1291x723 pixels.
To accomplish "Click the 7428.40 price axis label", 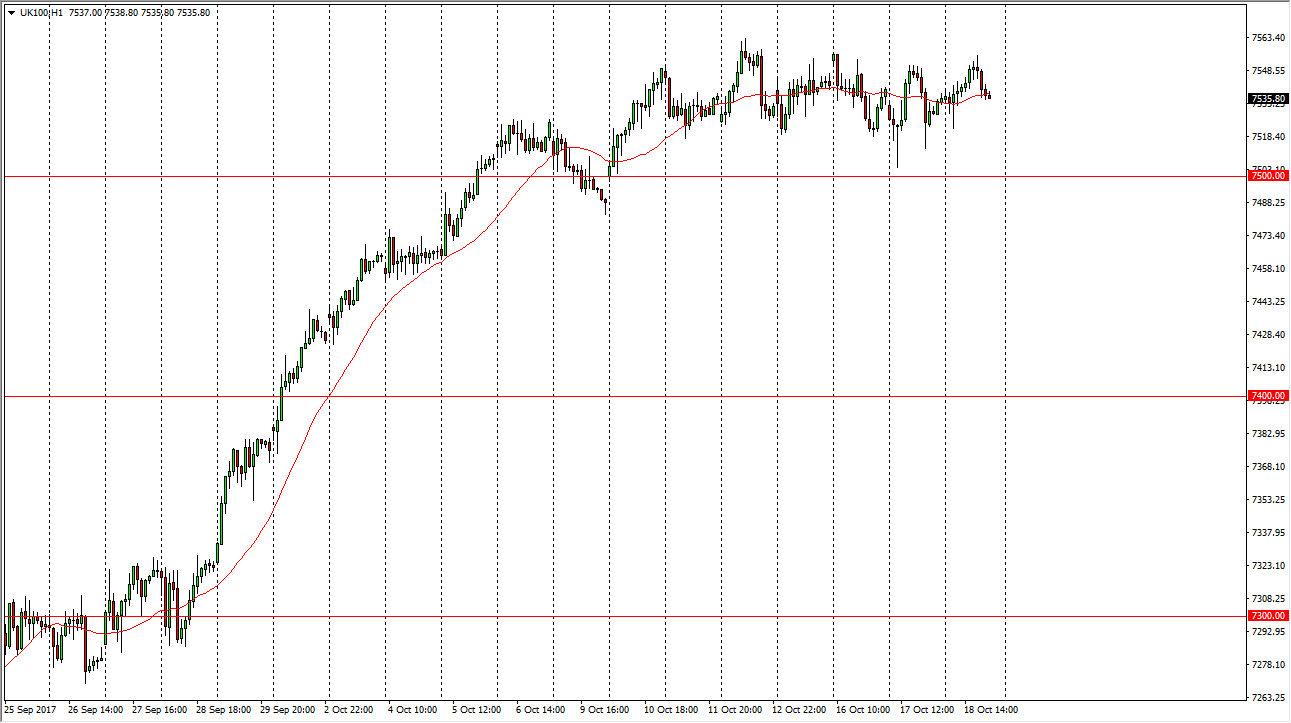I will click(1267, 335).
